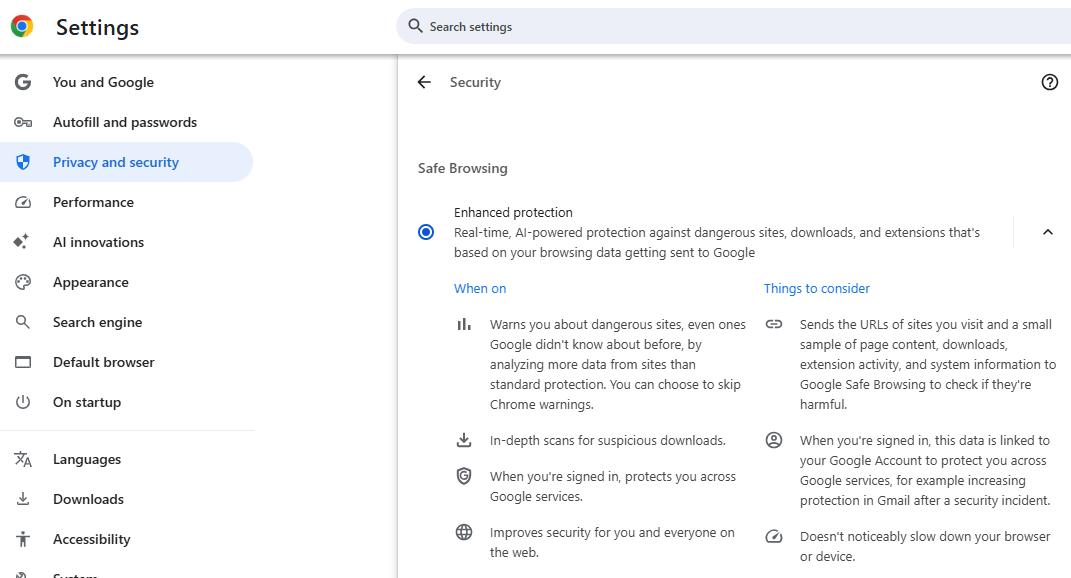The height and width of the screenshot is (578, 1071).
Task: Click the accessibility figure icon in sidebar
Action: pos(23,539)
